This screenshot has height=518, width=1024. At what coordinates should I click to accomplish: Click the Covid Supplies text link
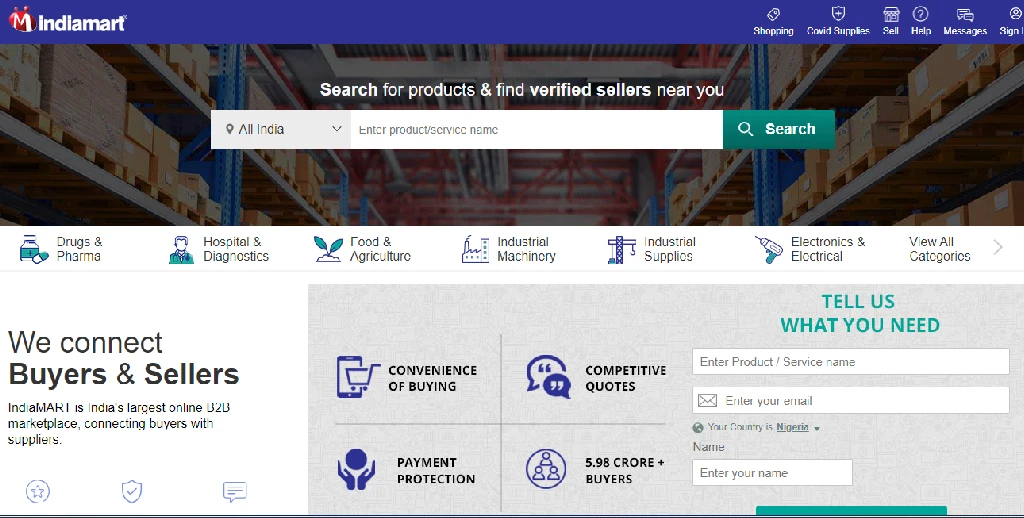point(838,31)
